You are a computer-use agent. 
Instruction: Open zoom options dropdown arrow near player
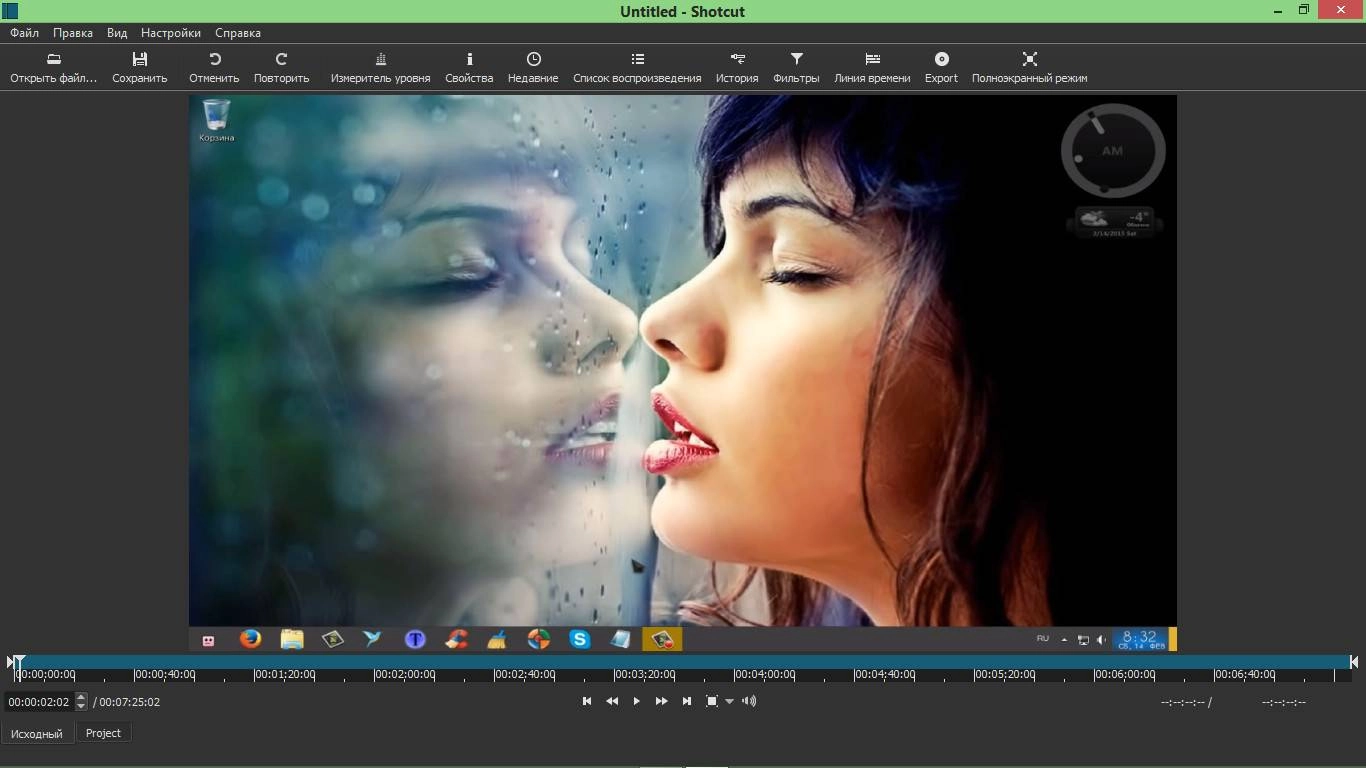pos(729,702)
